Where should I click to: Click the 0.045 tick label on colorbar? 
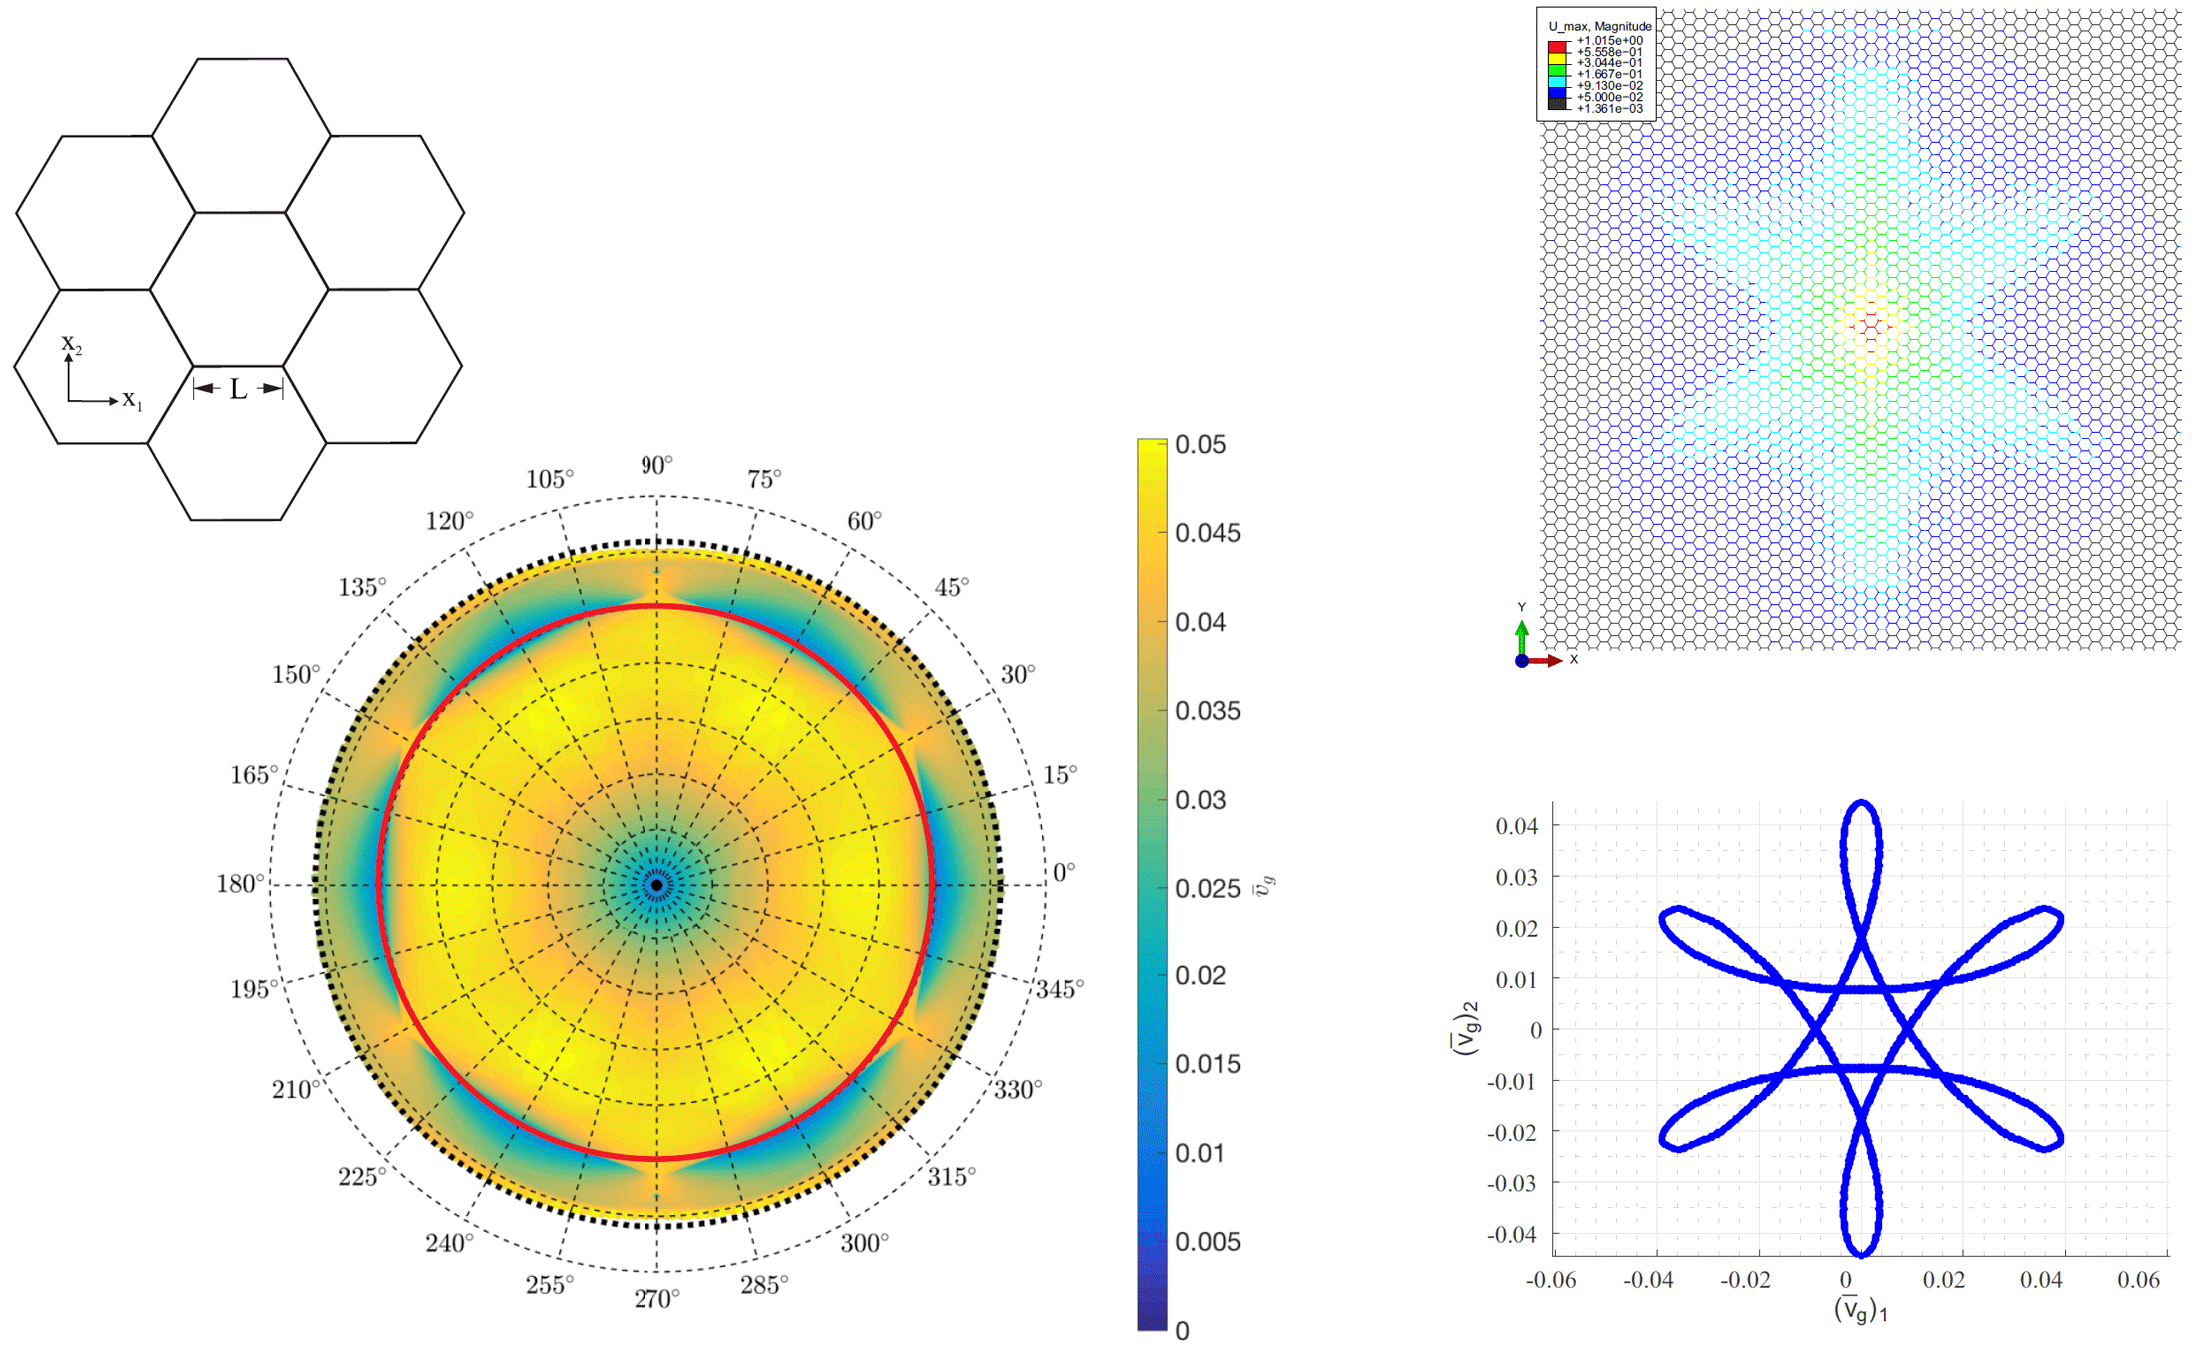coord(1207,533)
